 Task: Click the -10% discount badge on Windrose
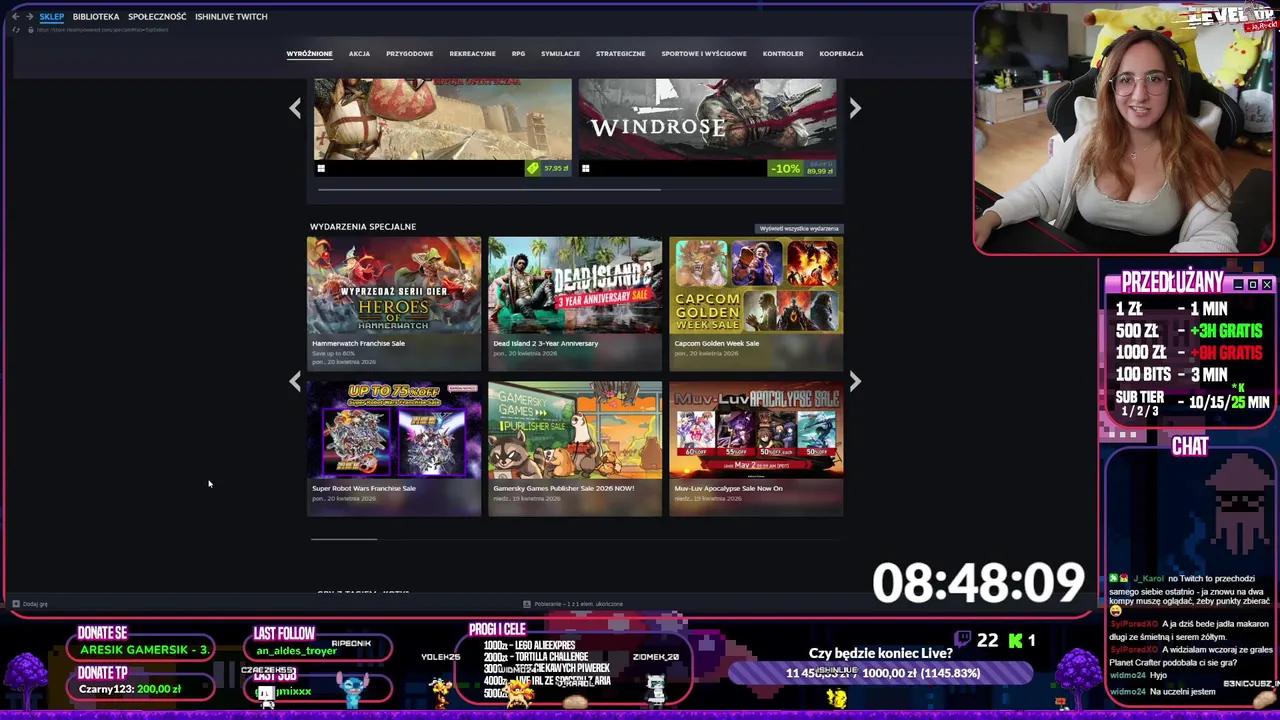[785, 168]
